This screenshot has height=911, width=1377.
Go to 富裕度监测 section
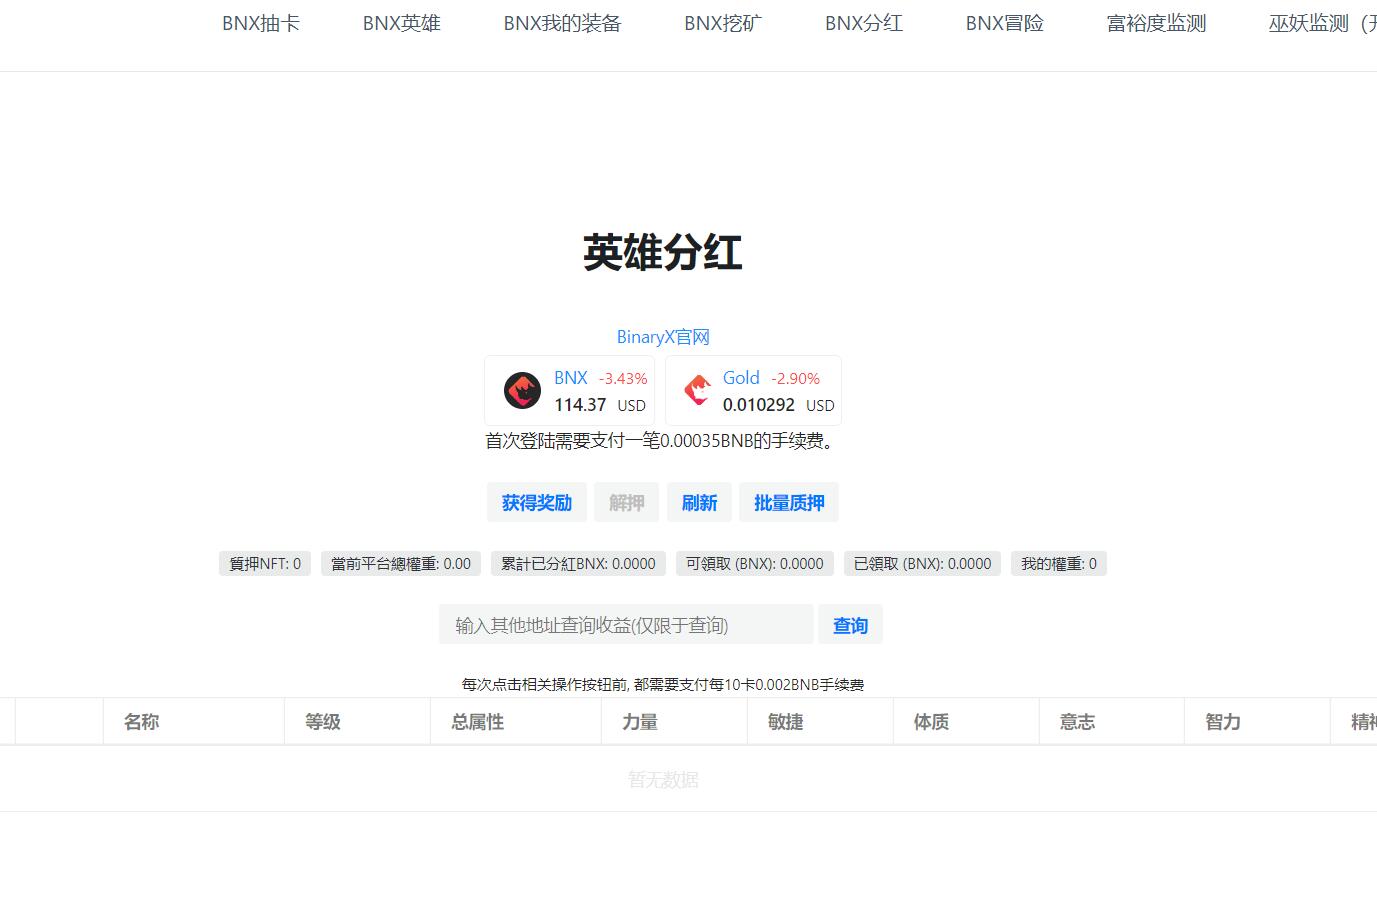[1155, 23]
